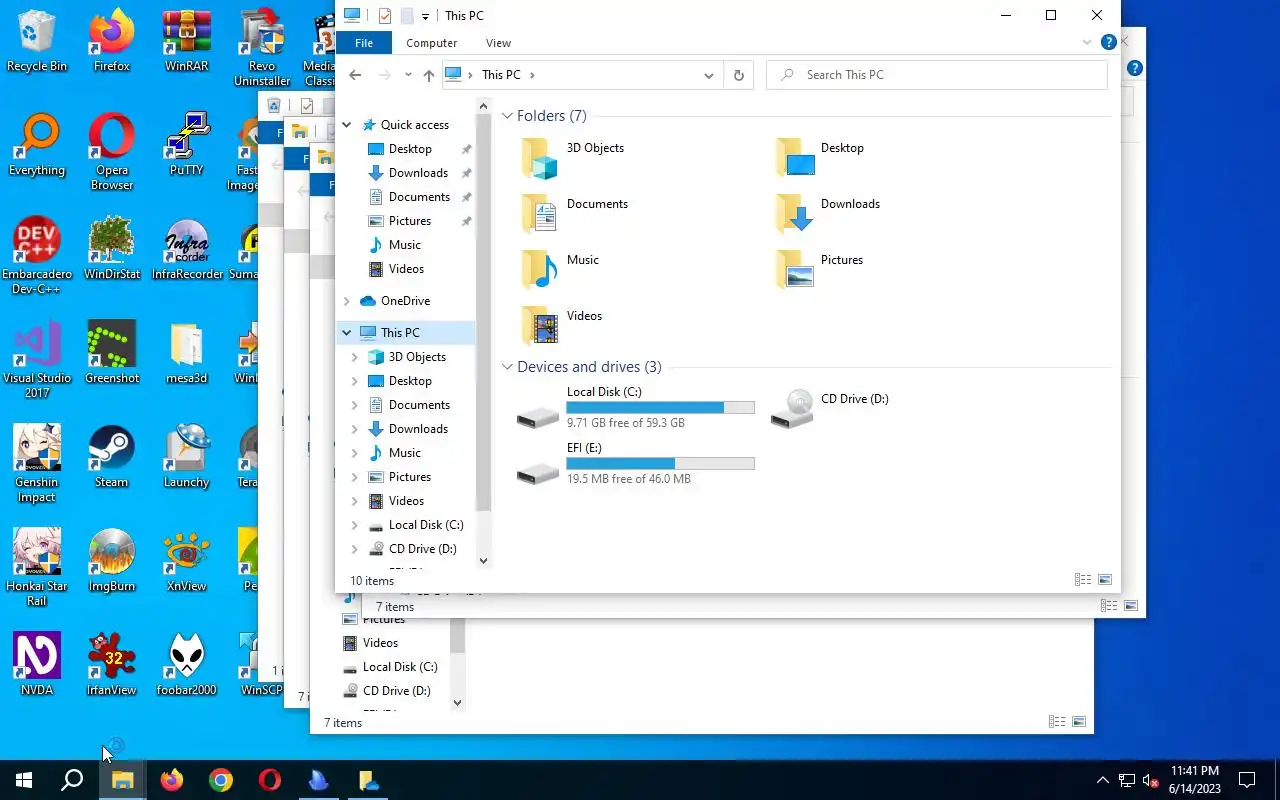
Task: Expand the OneDrive tree node
Action: pos(347,301)
